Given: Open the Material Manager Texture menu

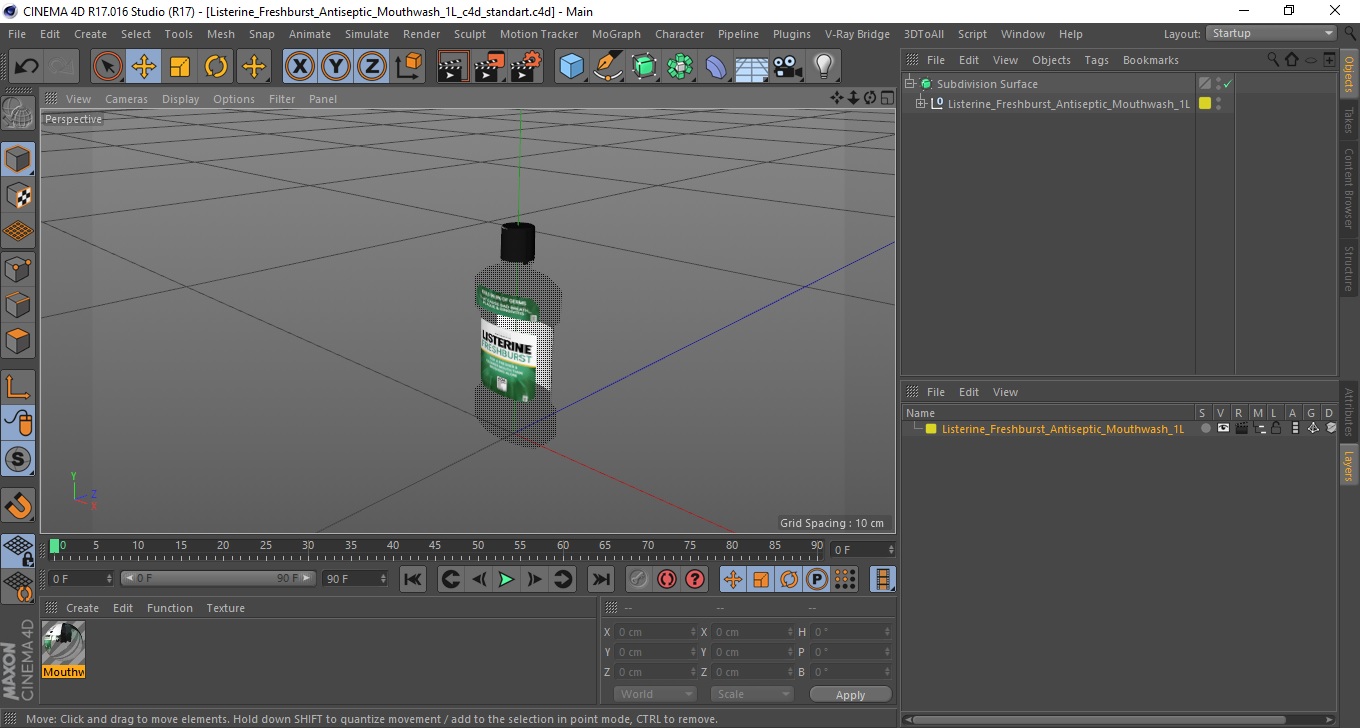Looking at the screenshot, I should 225,608.
